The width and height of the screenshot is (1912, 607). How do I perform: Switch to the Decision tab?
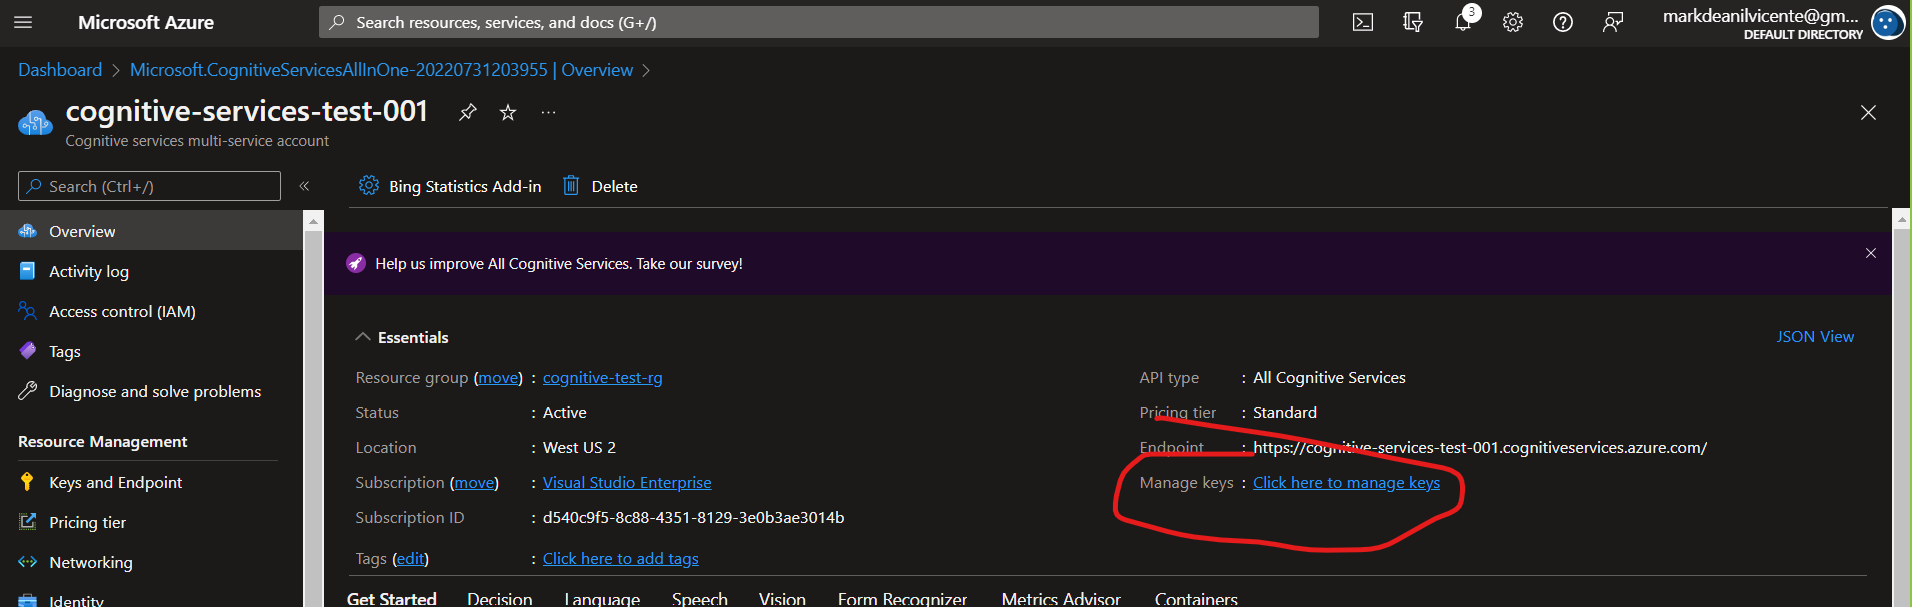(499, 598)
